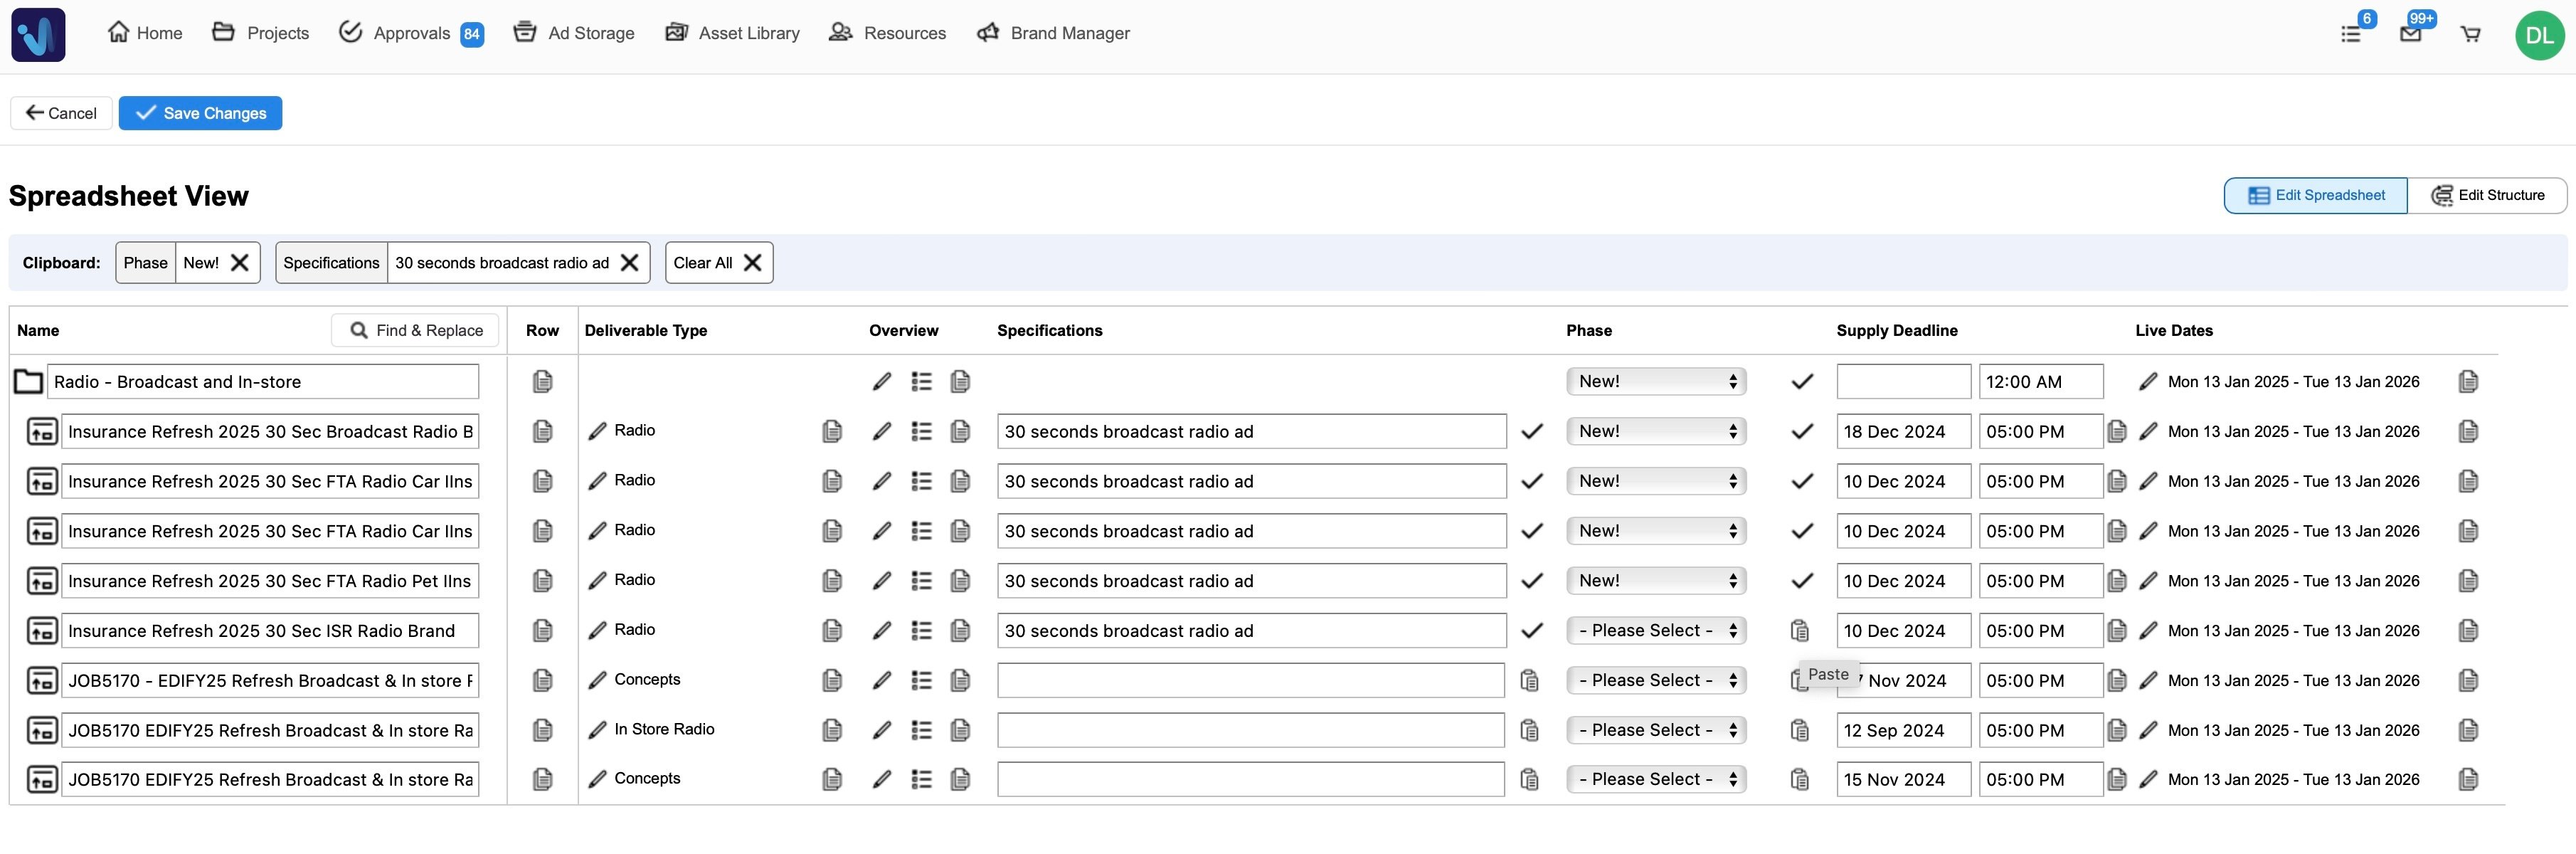Click paste icon in In Store Radio specifications
This screenshot has width=2576, height=854.
(1529, 731)
